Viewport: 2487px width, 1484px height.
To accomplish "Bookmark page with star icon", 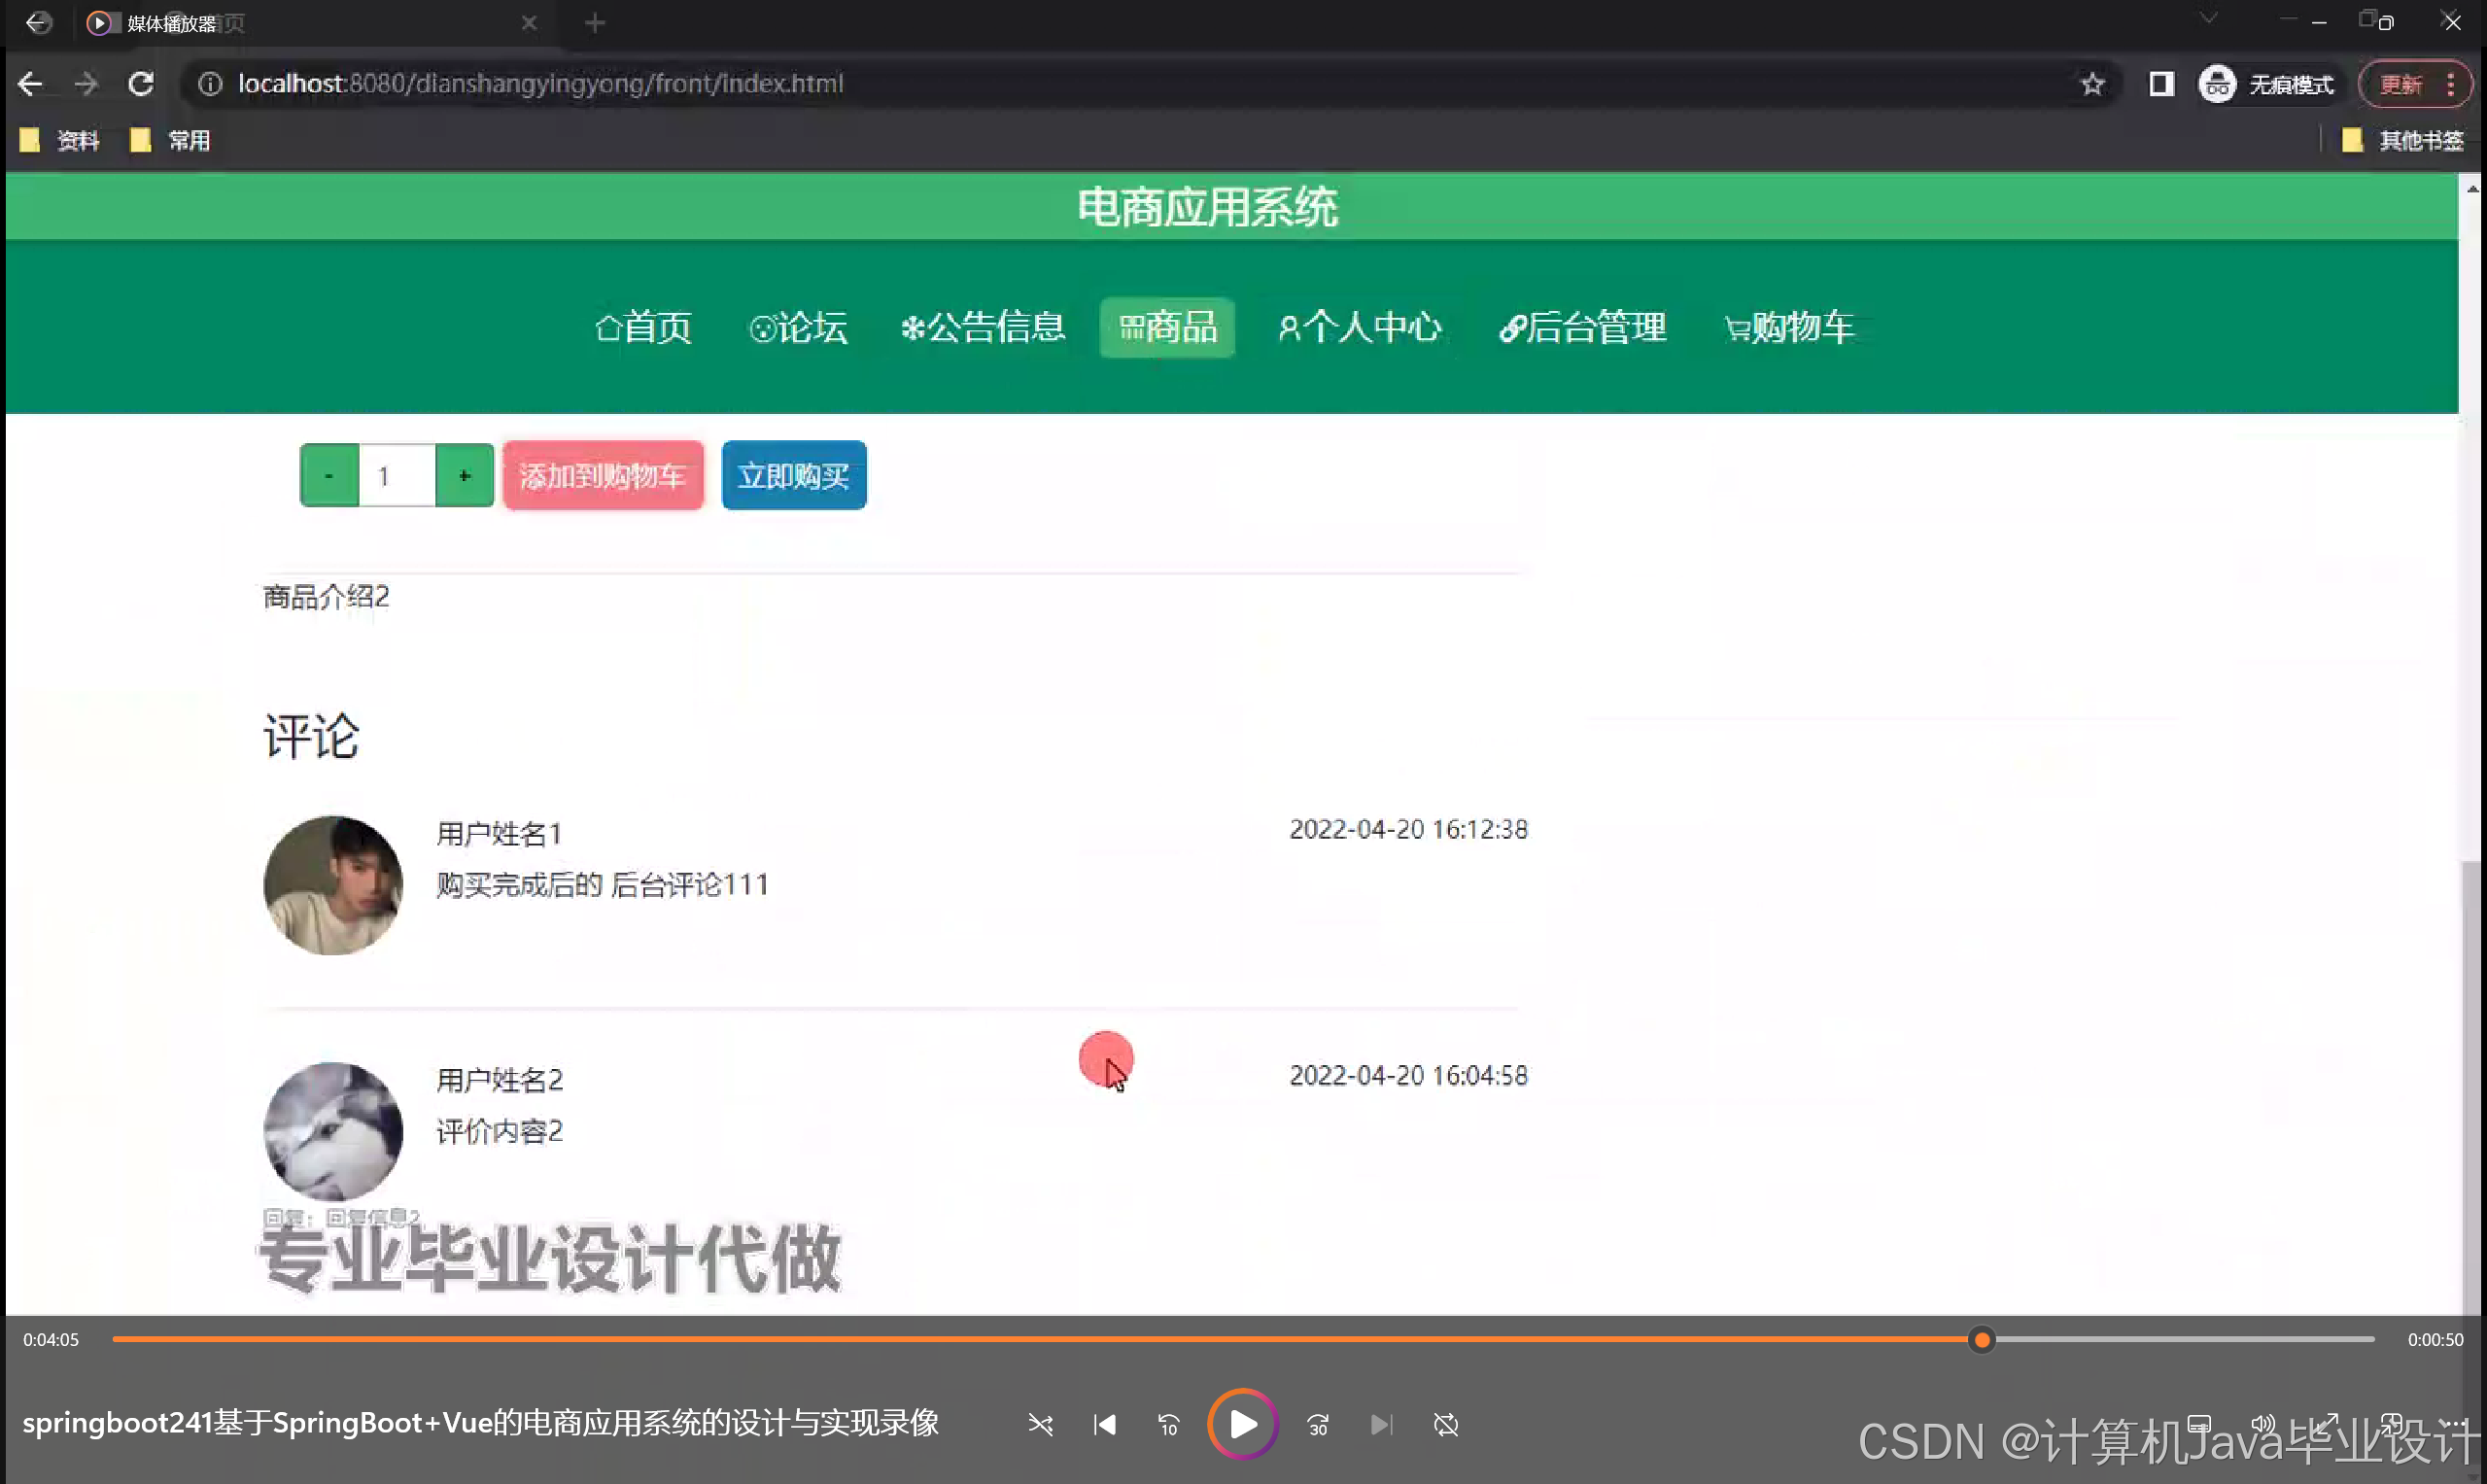I will click(2092, 84).
